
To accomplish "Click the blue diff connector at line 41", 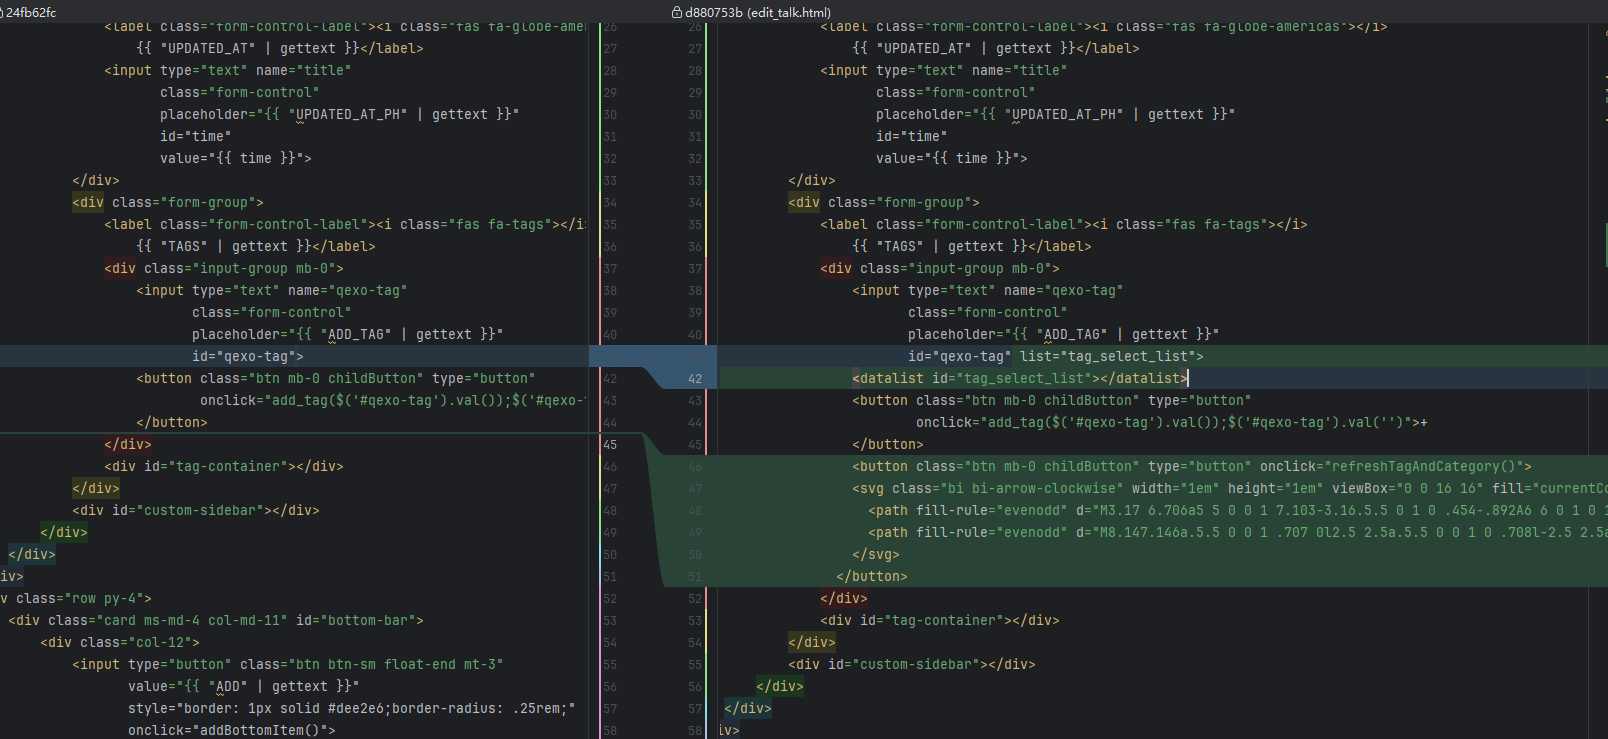I will pyautogui.click(x=652, y=360).
